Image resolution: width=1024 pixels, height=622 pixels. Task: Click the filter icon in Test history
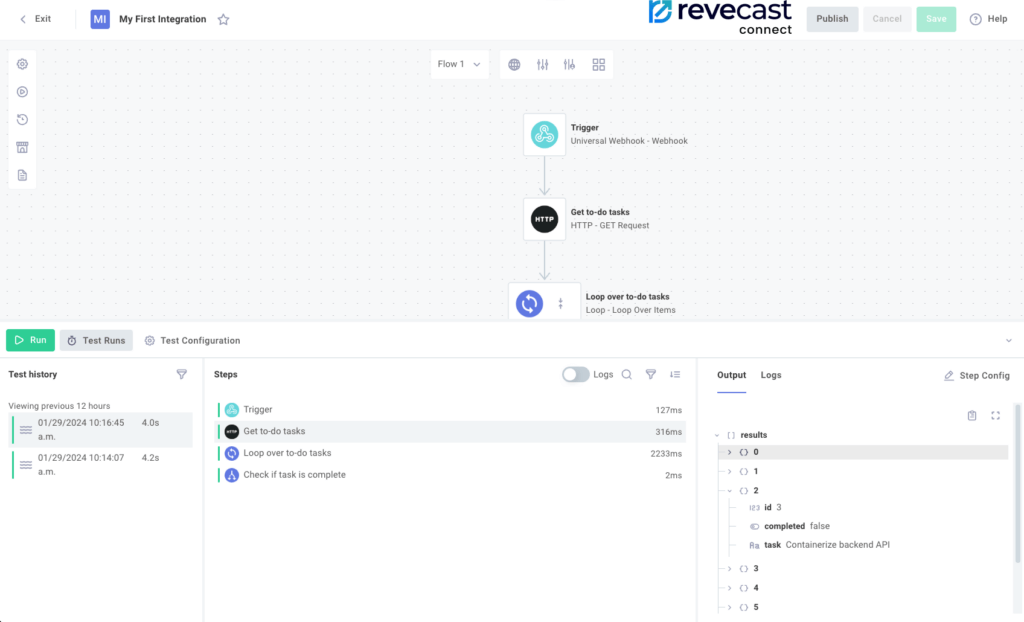click(x=181, y=374)
